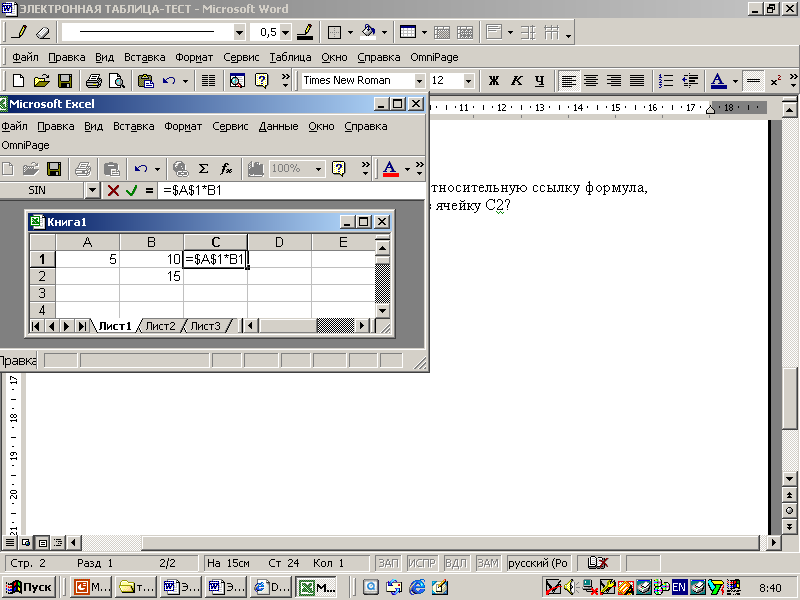Toggle Italic formatting (К) in Word
Viewport: 800px width, 600px height.
click(516, 81)
